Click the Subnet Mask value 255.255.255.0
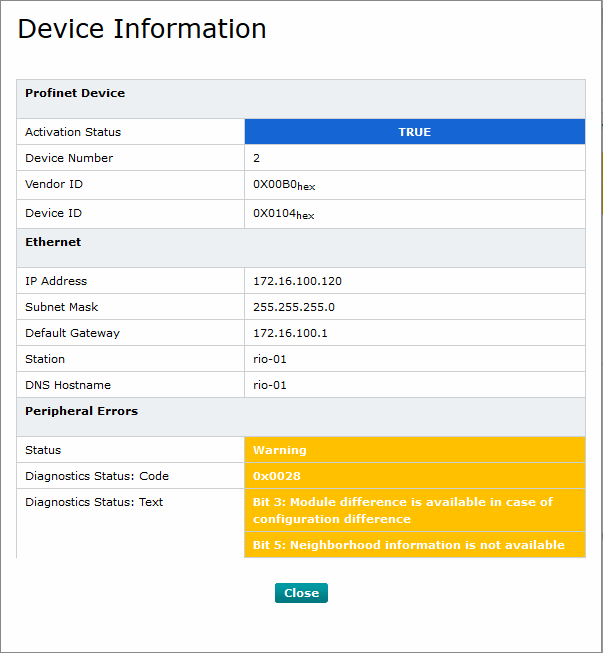603x653 pixels. 294,307
